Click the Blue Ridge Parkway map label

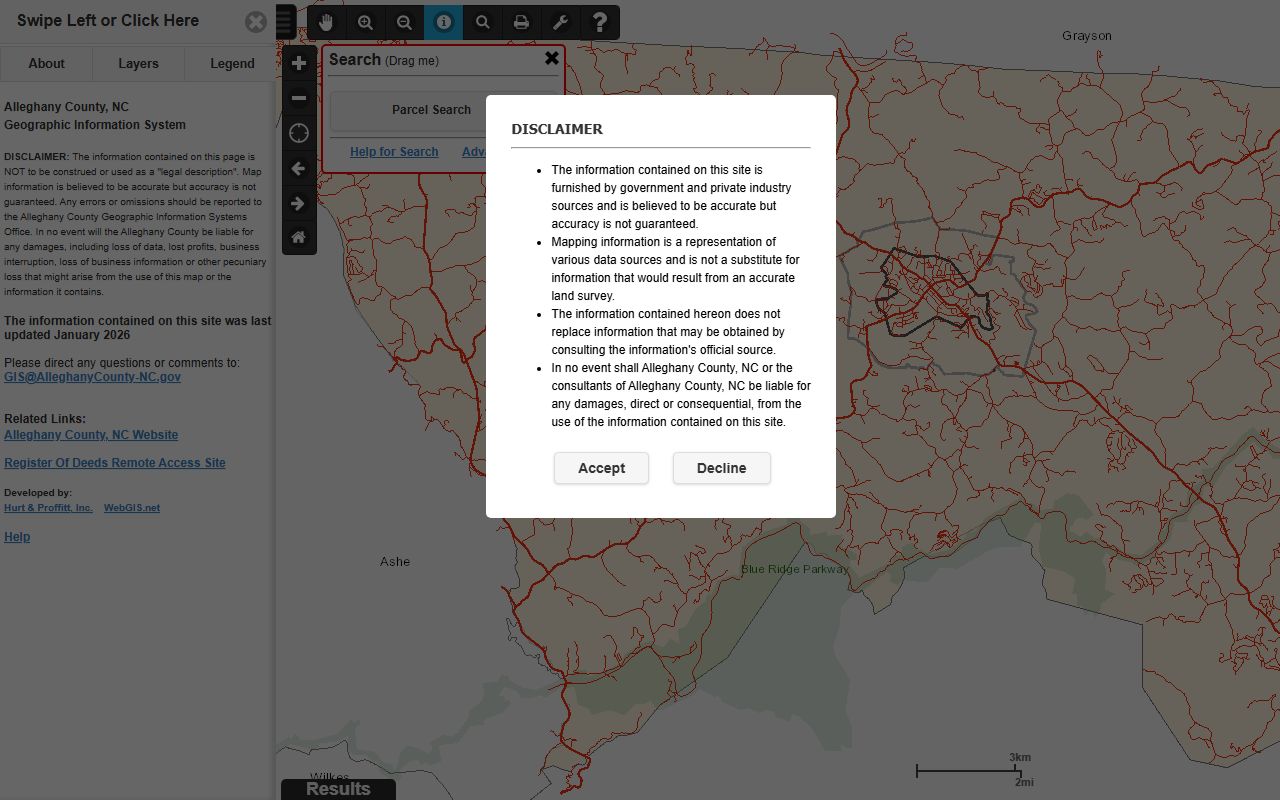tap(795, 569)
